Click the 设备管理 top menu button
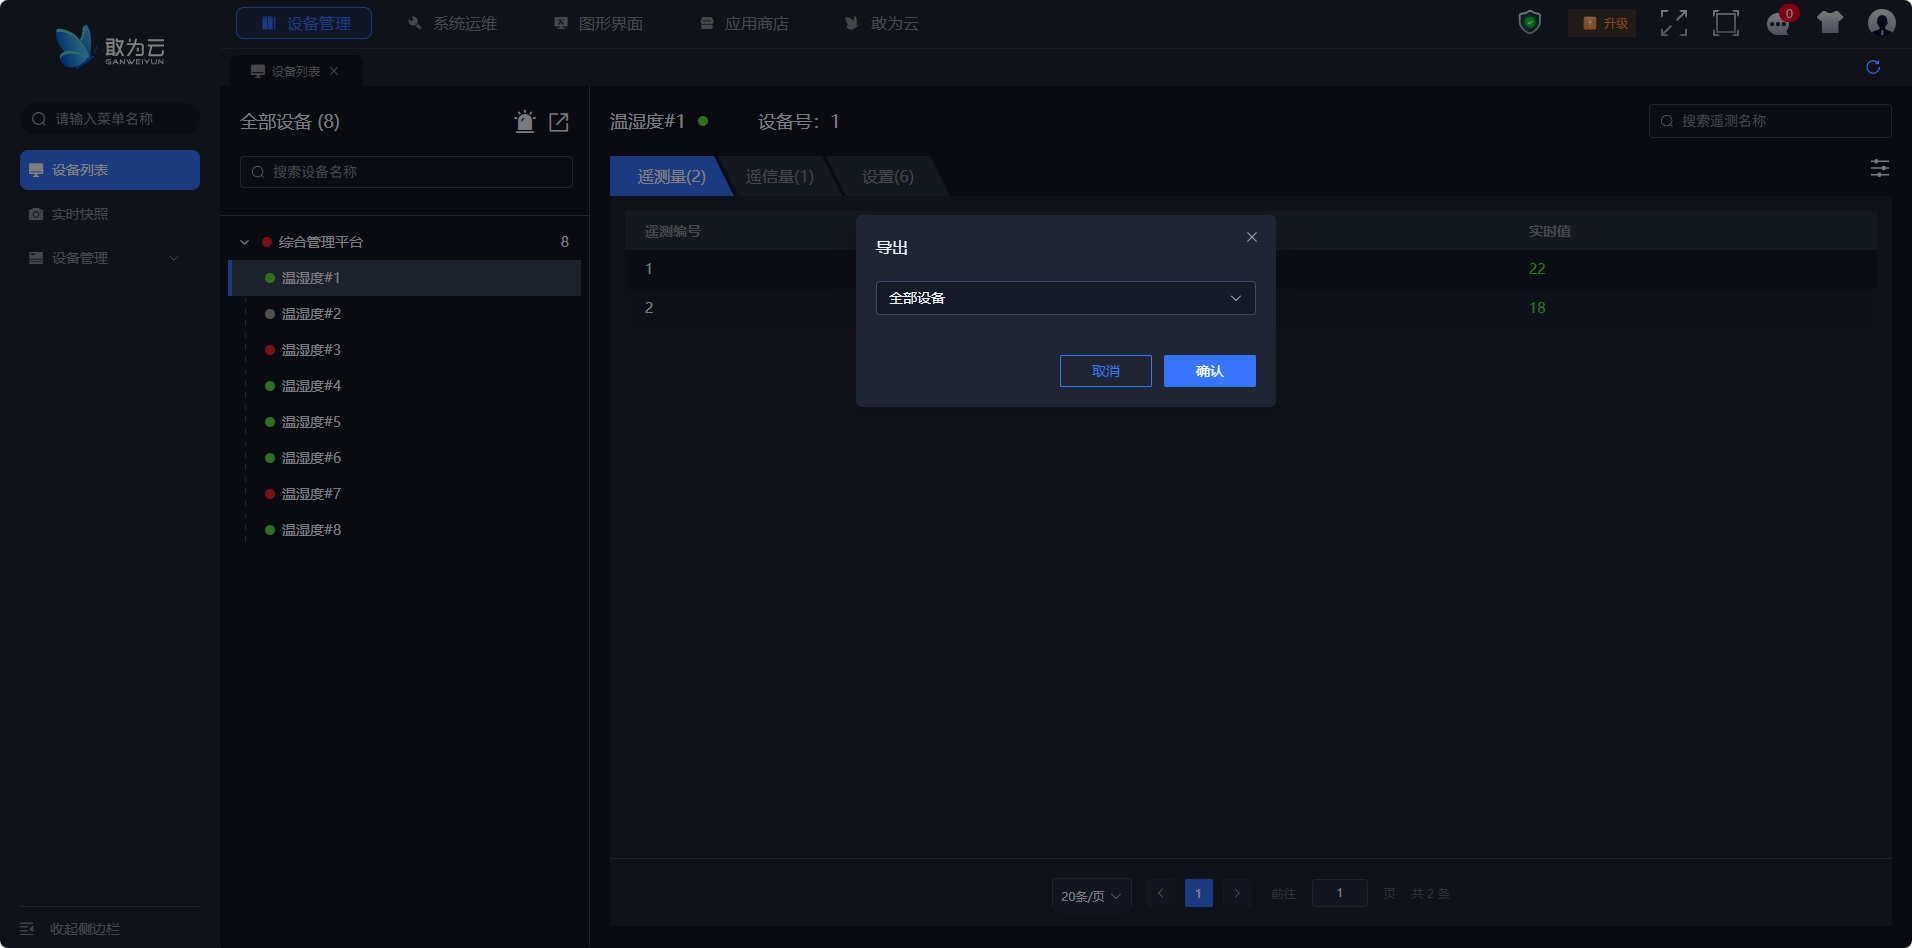The image size is (1912, 948). 304,23
